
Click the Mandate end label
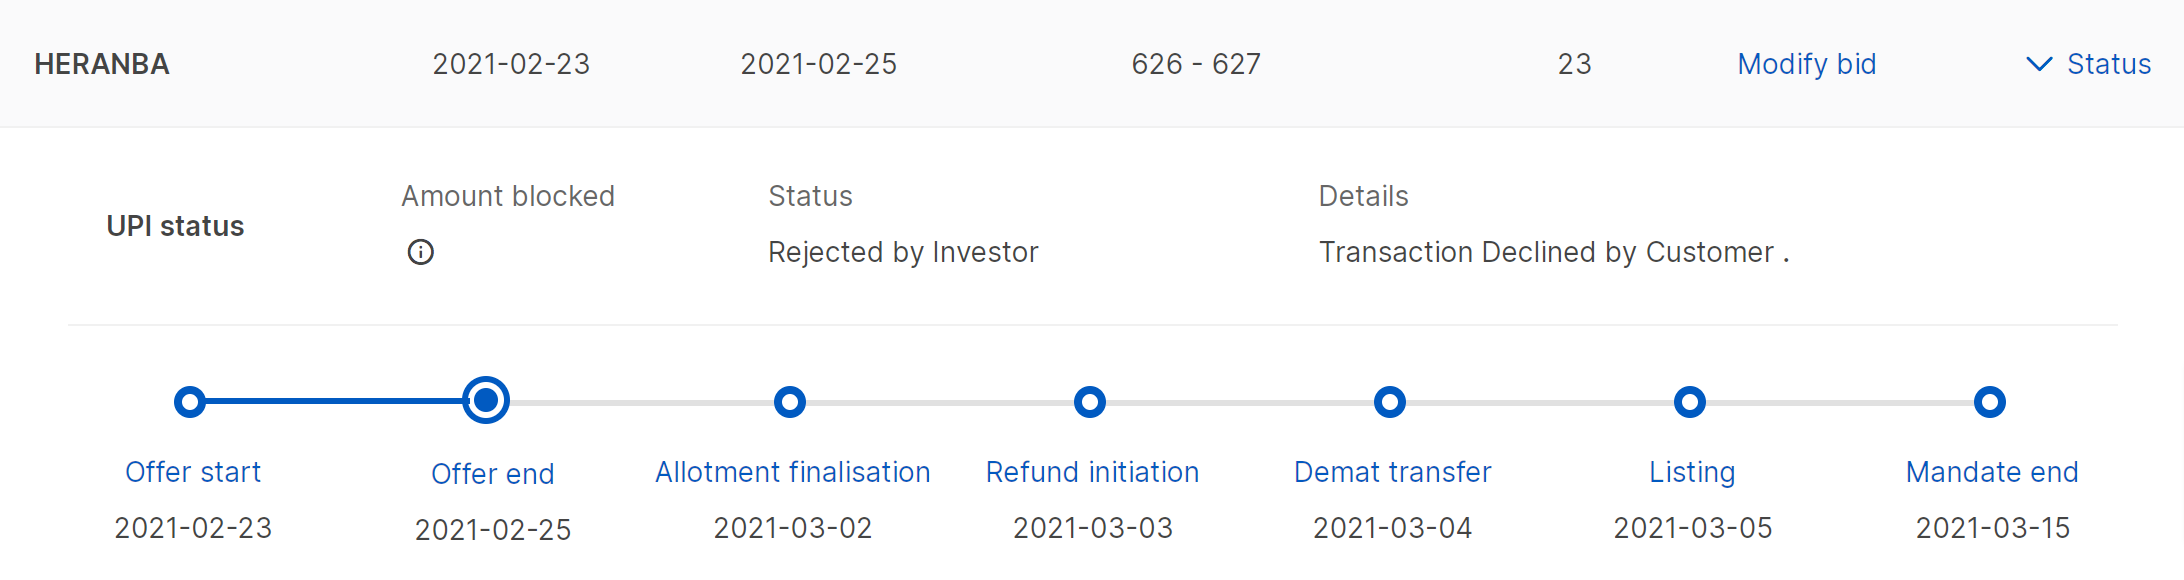tap(1992, 472)
